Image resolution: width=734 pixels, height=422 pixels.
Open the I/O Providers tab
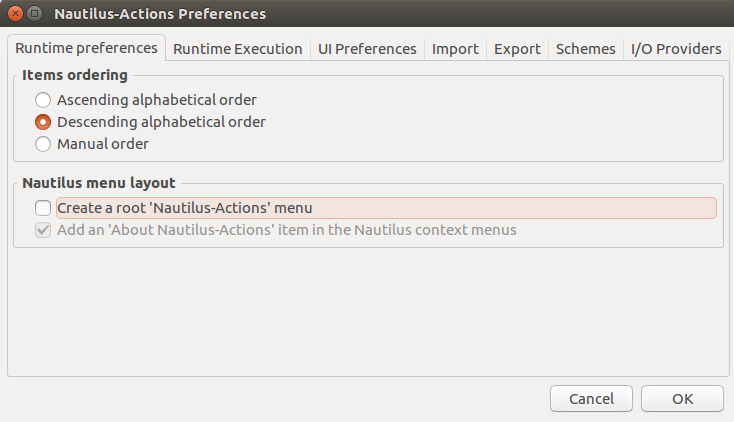675,49
